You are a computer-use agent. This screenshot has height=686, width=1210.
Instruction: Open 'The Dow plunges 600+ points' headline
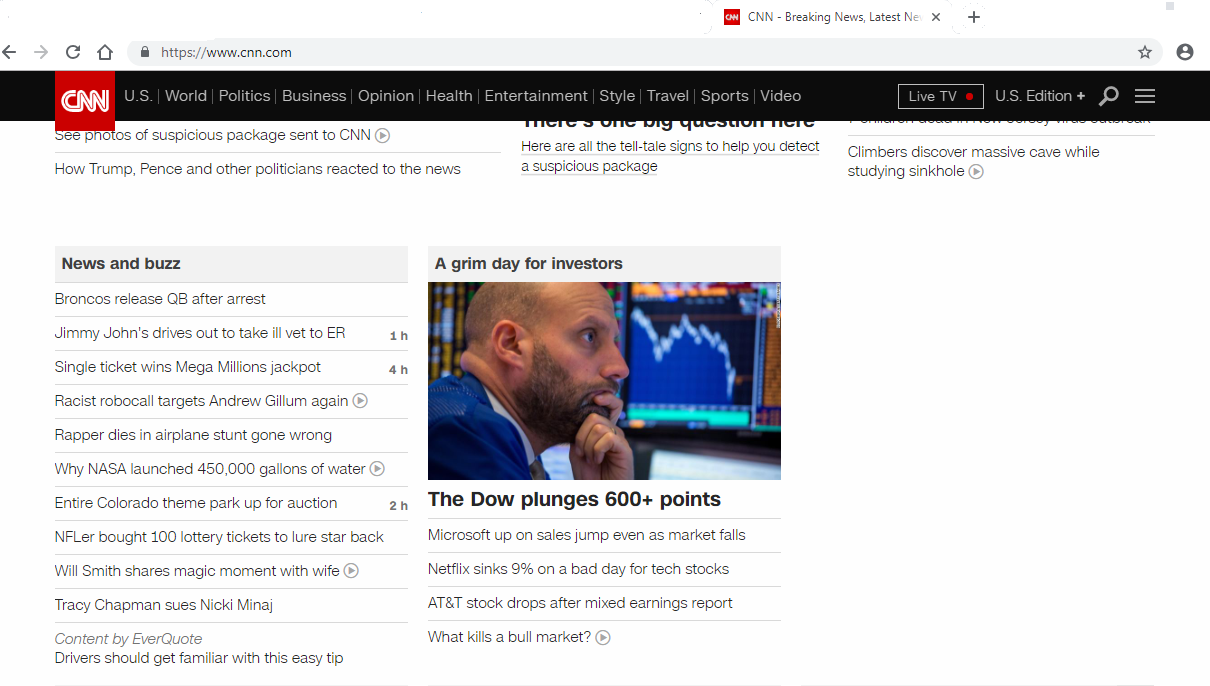coord(574,499)
